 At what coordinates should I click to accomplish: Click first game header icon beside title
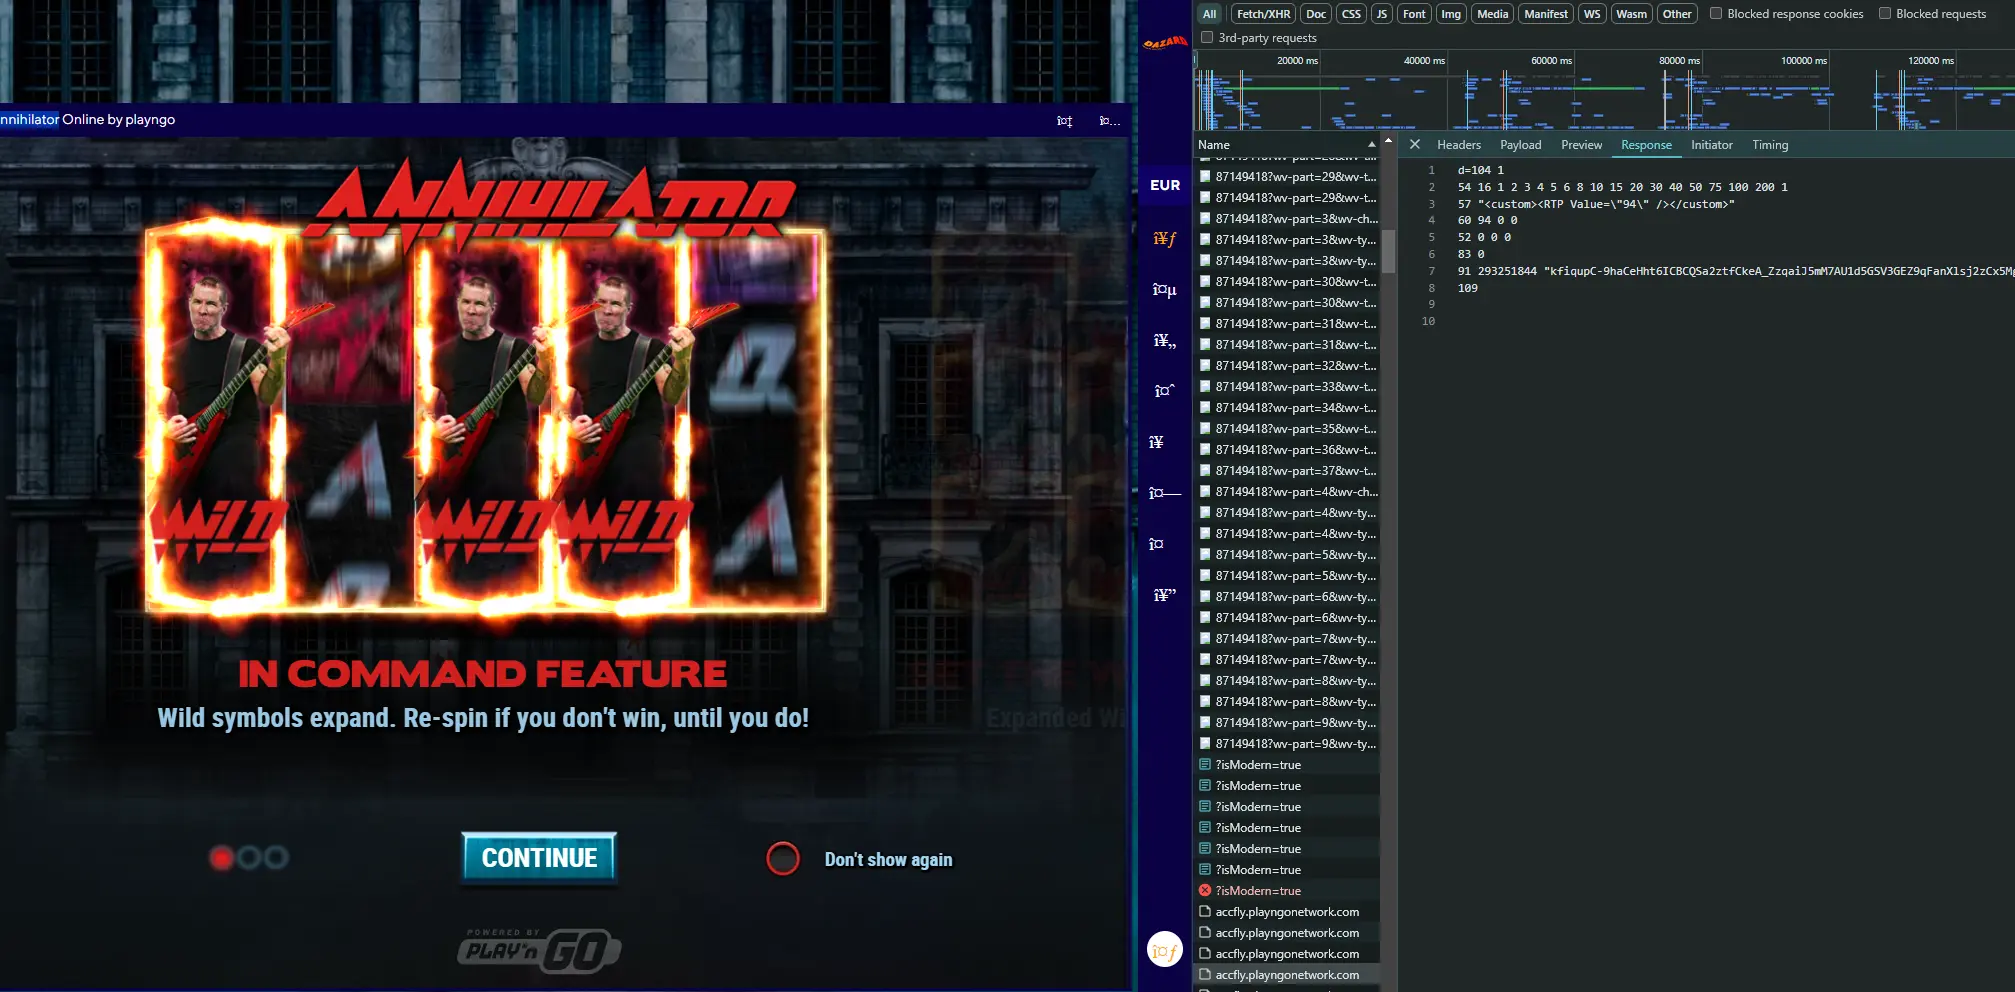[x=1064, y=120]
